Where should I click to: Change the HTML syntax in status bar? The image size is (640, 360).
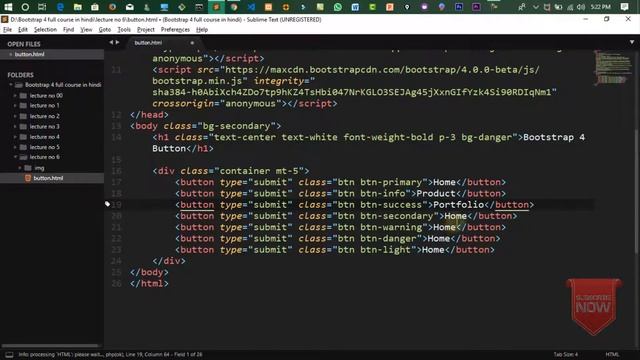pos(612,354)
